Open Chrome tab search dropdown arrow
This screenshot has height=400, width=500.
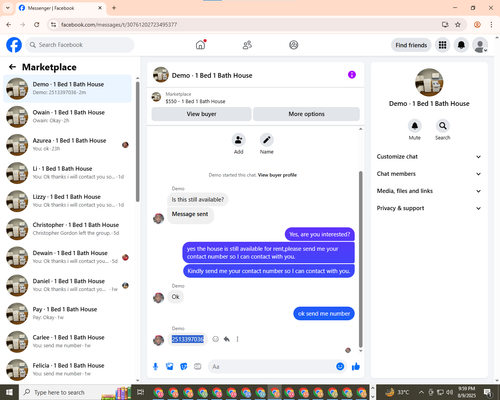coord(7,8)
